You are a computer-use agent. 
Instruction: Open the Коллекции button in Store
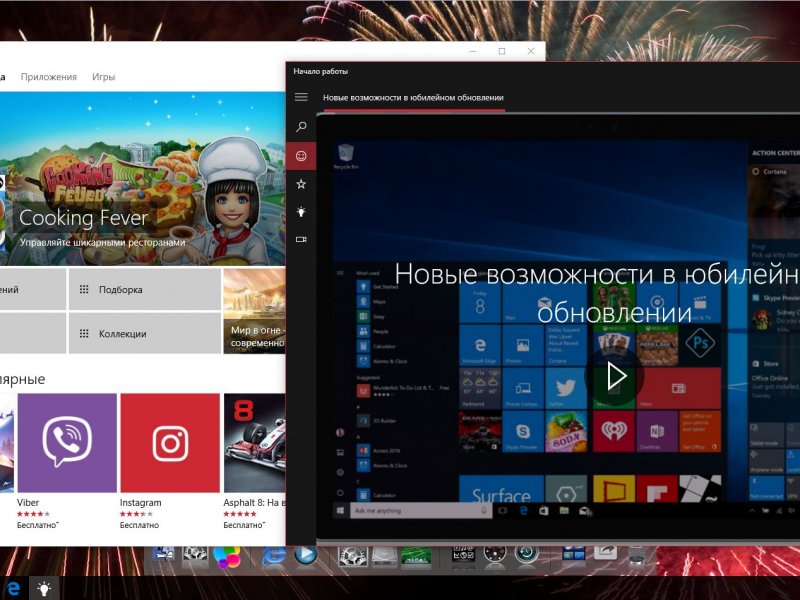(145, 334)
